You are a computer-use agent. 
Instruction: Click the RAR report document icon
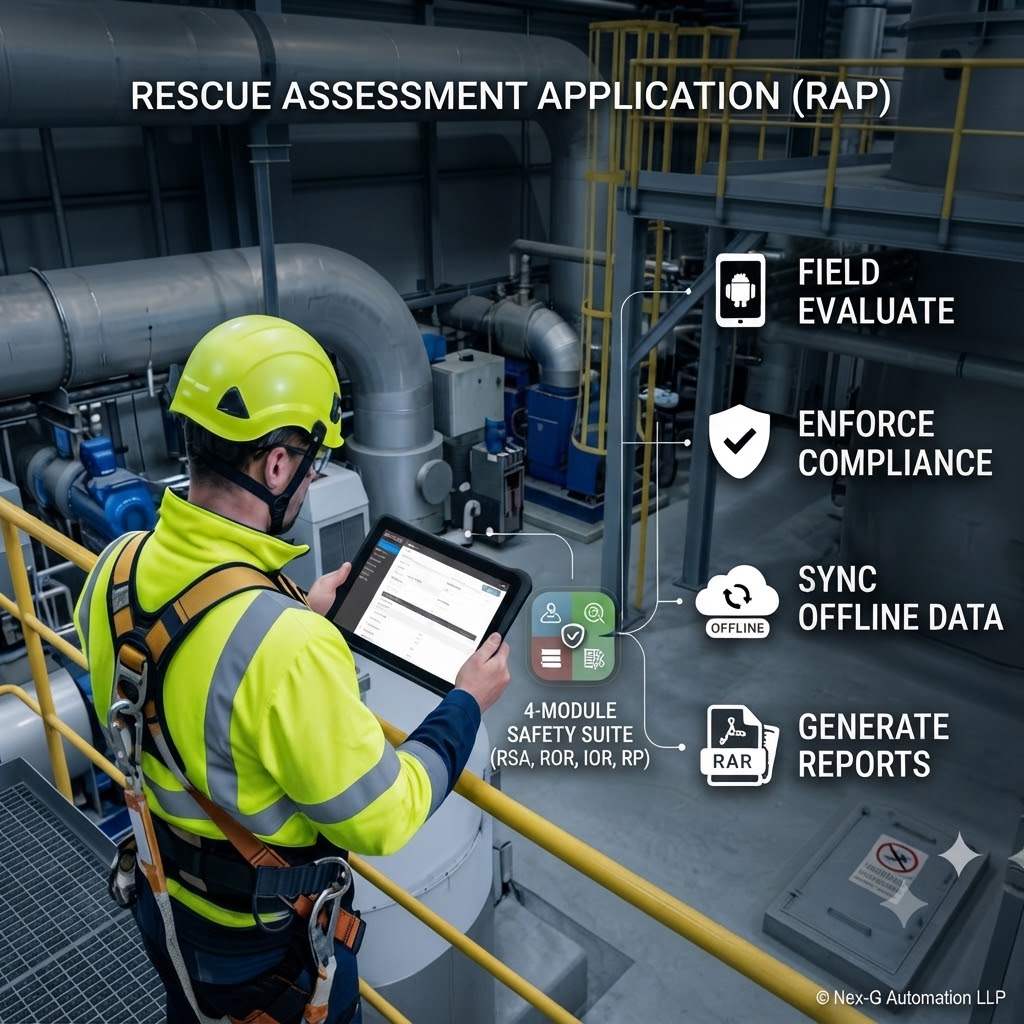739,745
